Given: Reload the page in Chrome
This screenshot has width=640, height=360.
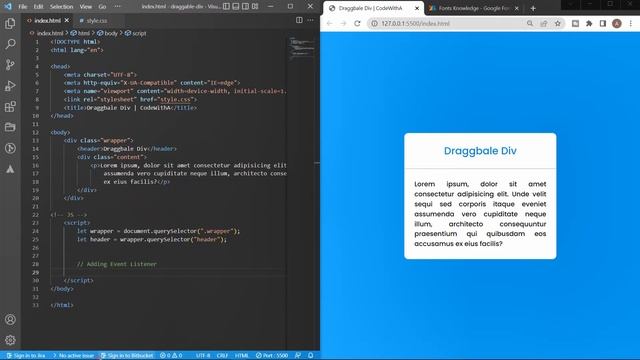Looking at the screenshot, I should click(357, 24).
